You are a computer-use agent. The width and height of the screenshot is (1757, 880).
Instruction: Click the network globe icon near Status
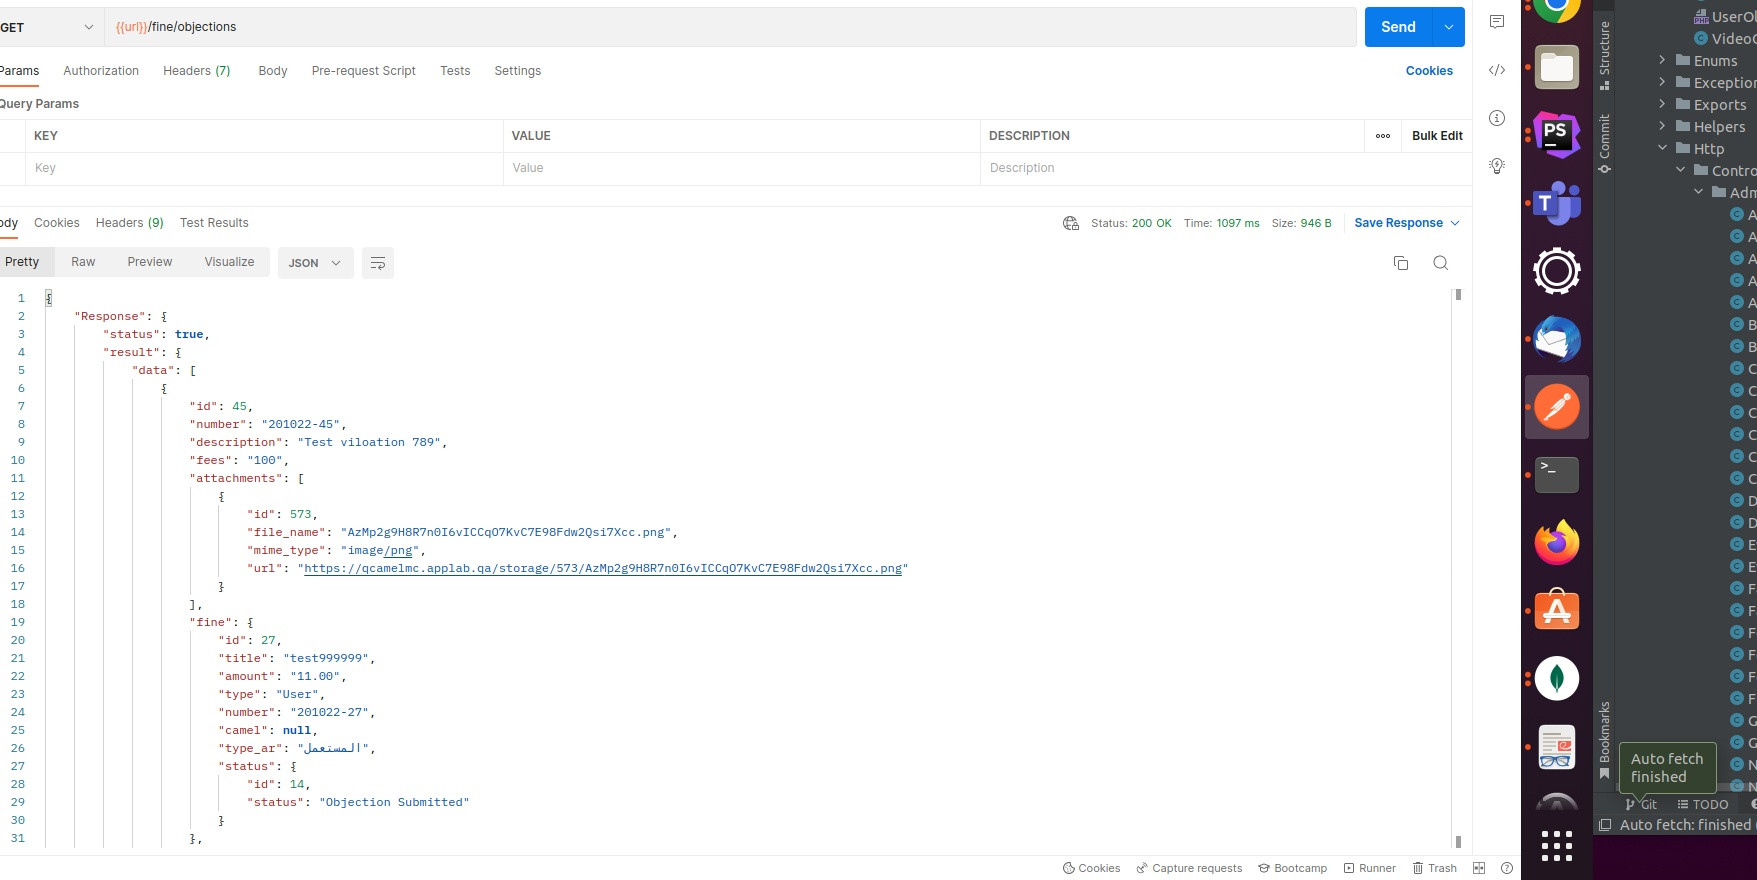pos(1070,223)
